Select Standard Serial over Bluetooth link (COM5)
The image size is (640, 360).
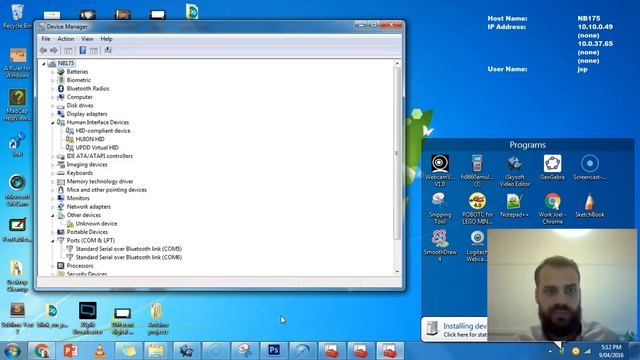(x=129, y=249)
